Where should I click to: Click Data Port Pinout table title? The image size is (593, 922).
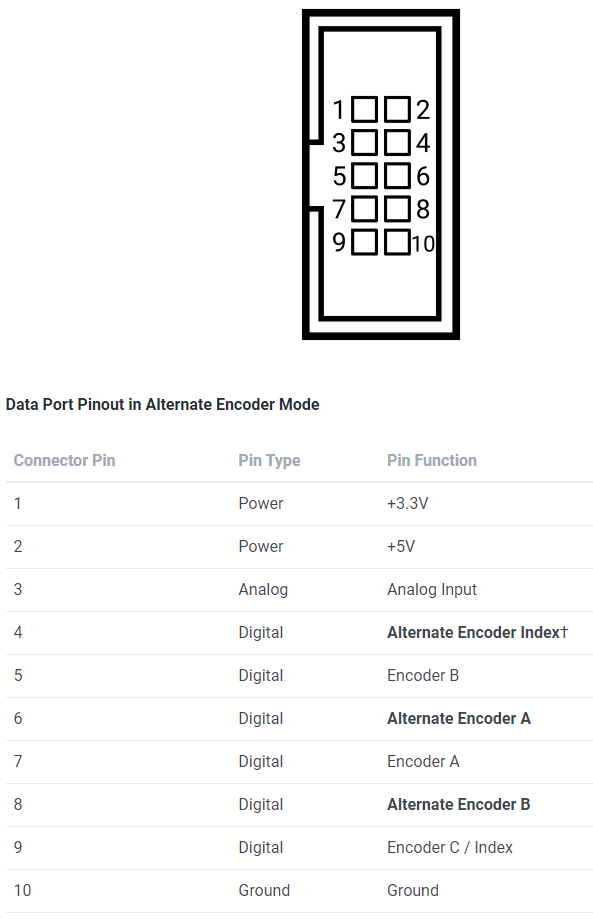pos(162,405)
